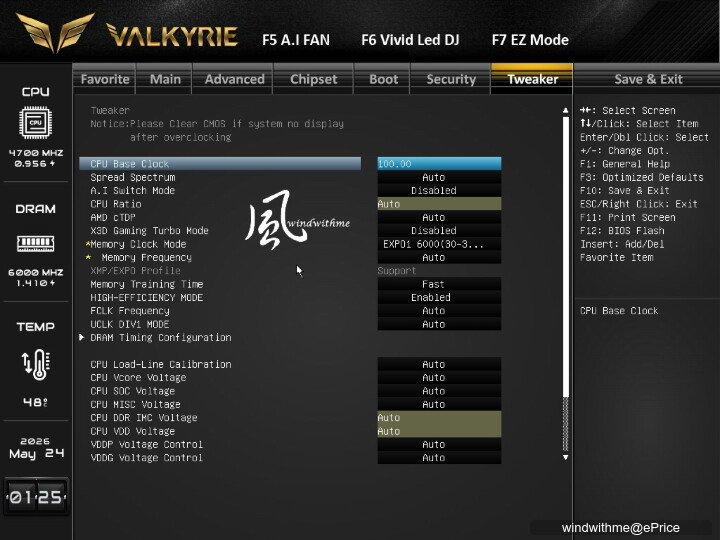
Task: Switch to F7 EZ Mode
Action: [530, 40]
